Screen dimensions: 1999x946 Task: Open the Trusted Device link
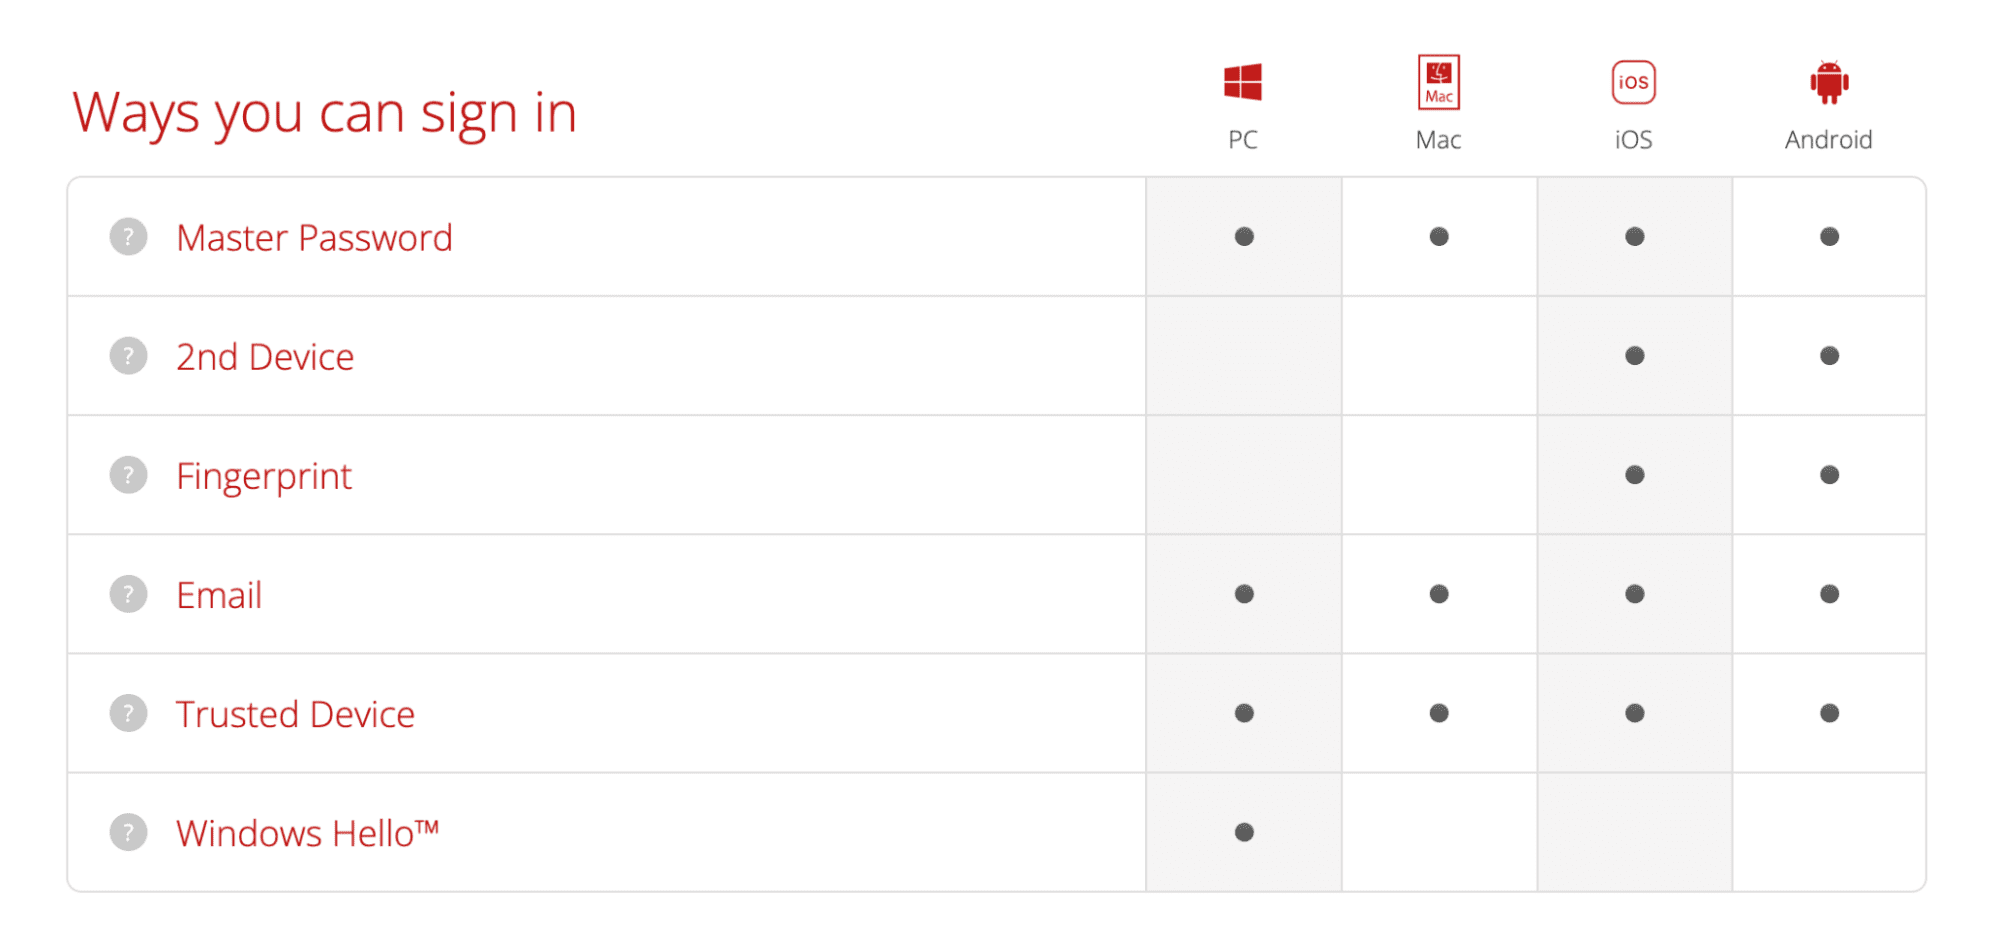tap(295, 714)
